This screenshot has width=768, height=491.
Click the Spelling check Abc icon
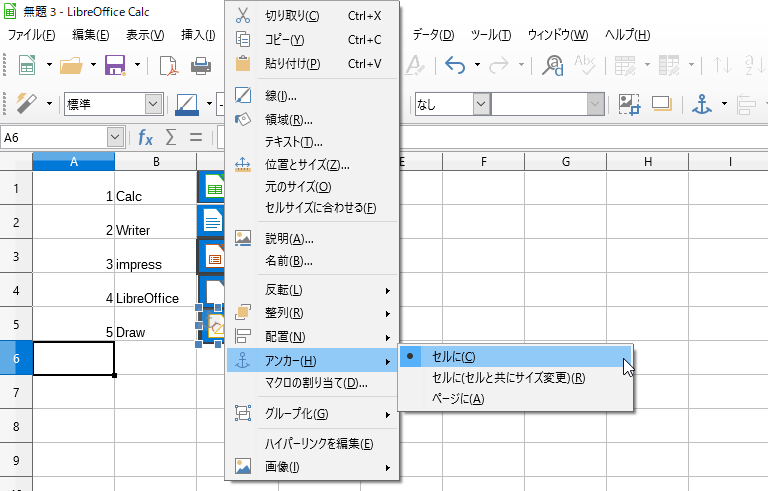585,65
